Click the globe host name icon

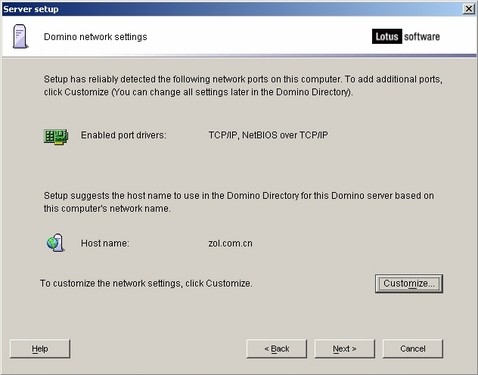pos(55,243)
